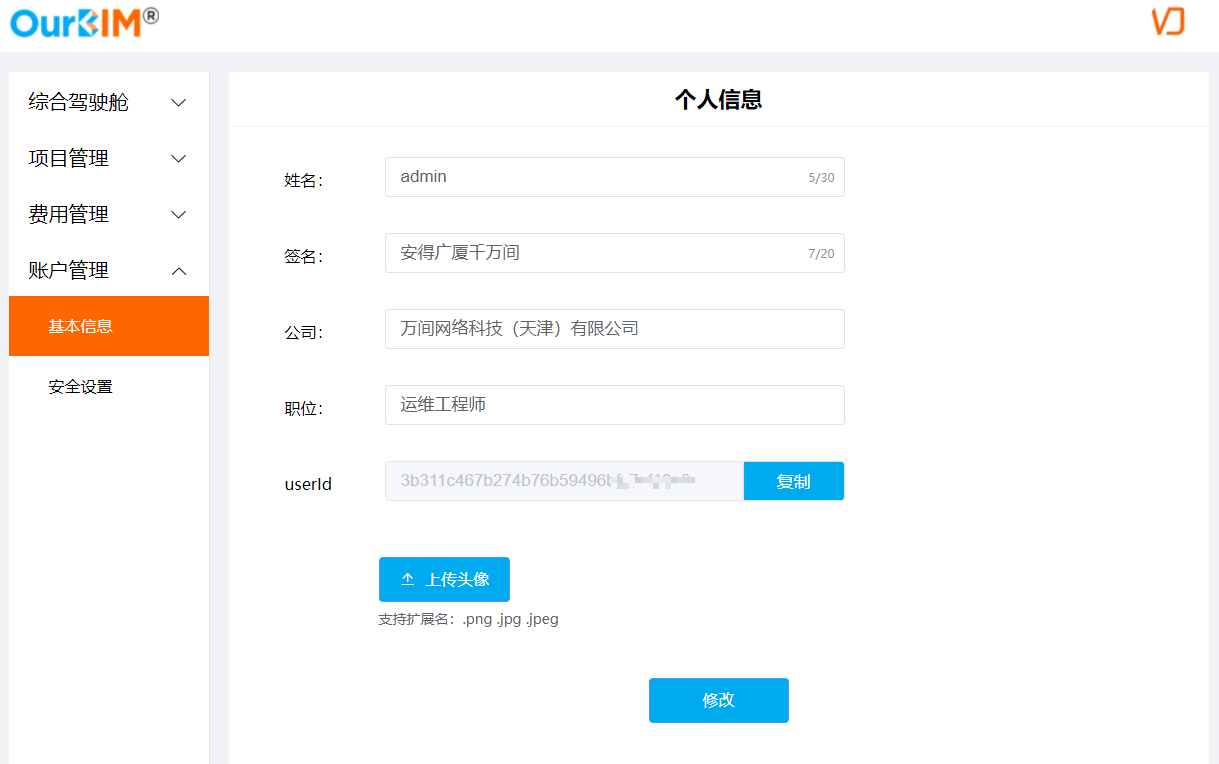Click the 姓名 label

tap(304, 180)
